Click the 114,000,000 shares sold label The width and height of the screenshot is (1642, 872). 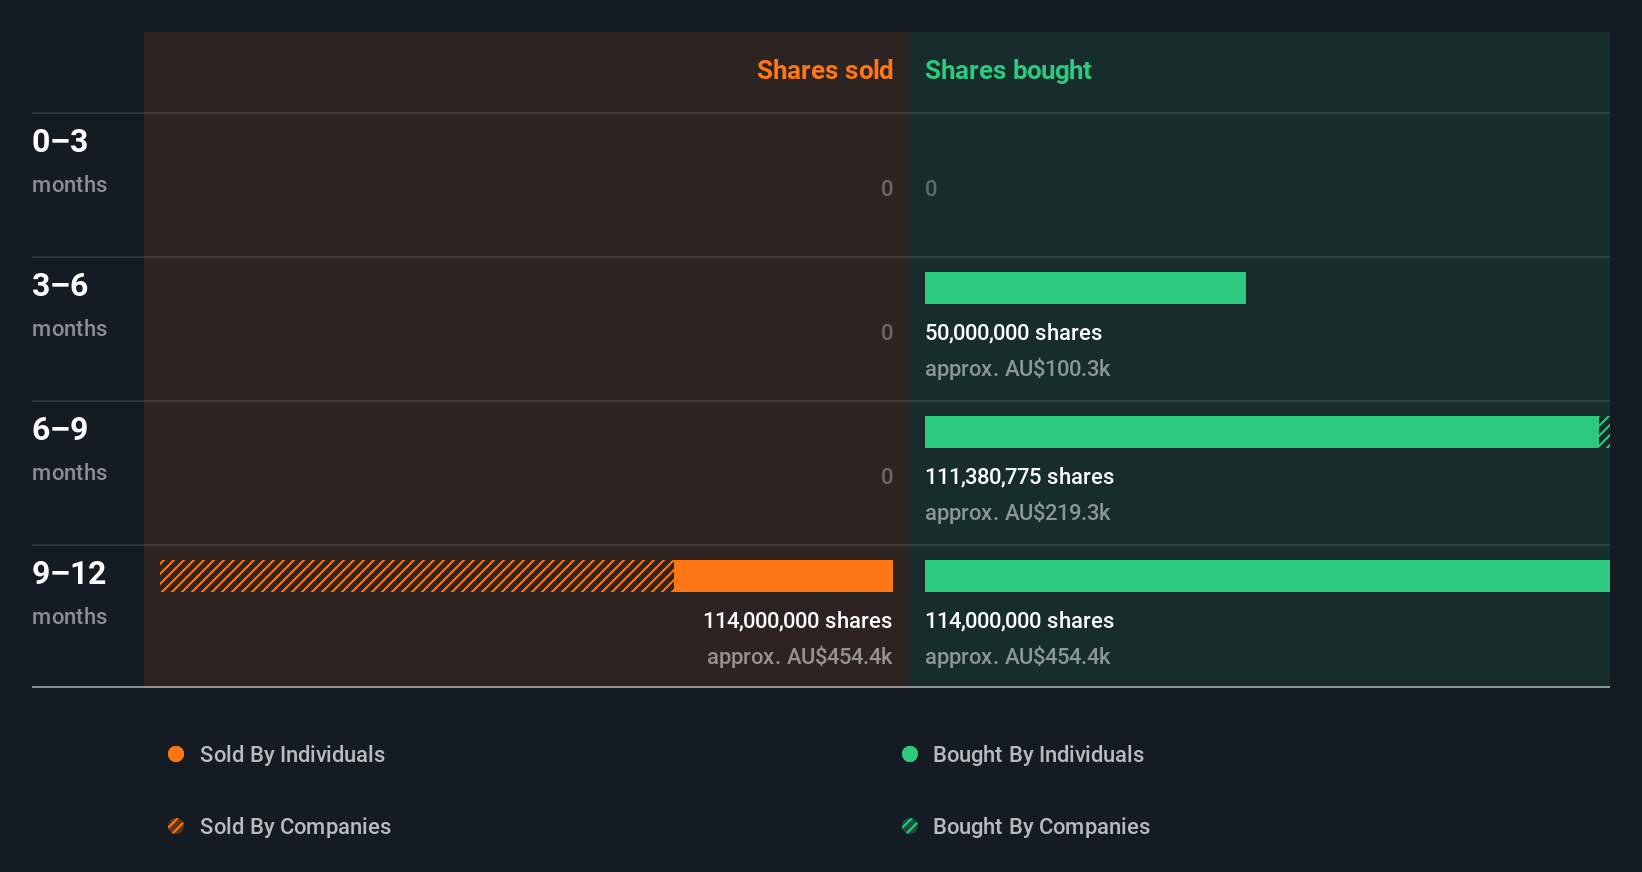pyautogui.click(x=797, y=620)
